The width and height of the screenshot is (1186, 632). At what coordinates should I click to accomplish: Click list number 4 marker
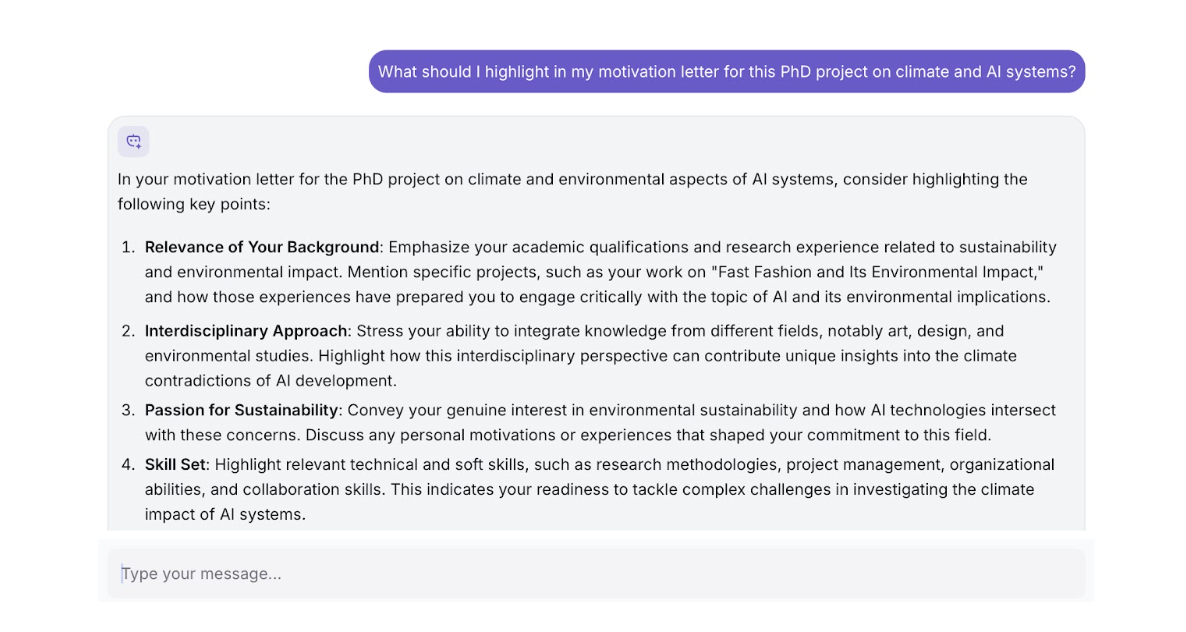[x=128, y=465]
